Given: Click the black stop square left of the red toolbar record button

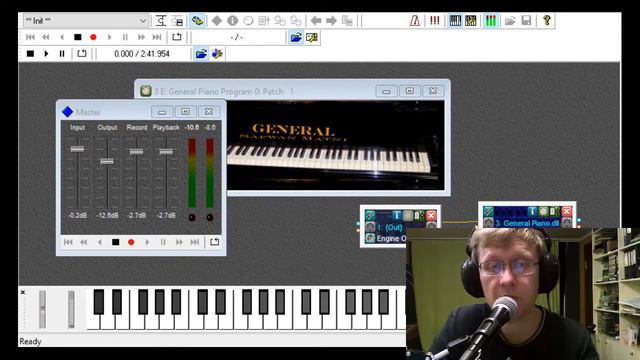Looking at the screenshot, I should tap(78, 37).
